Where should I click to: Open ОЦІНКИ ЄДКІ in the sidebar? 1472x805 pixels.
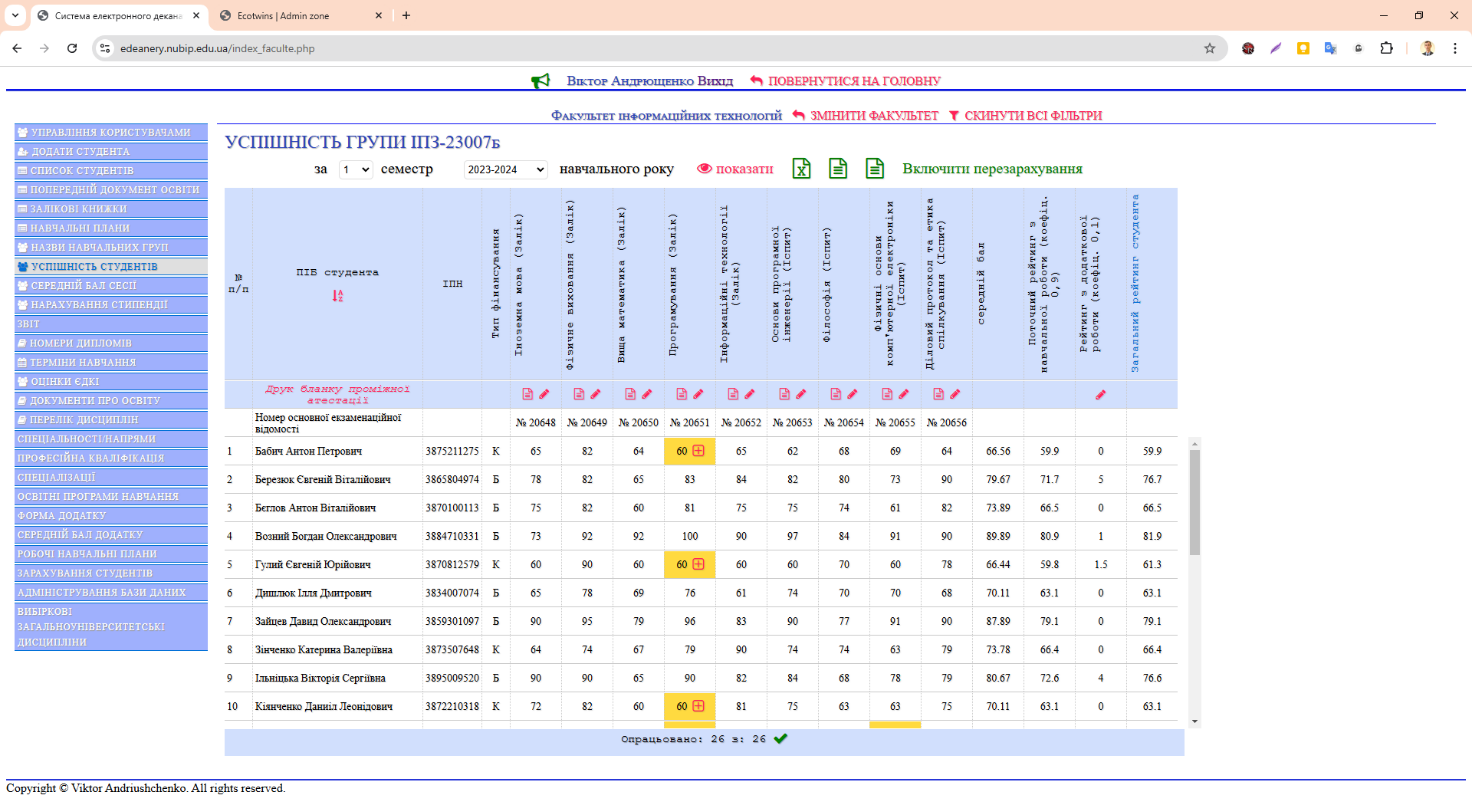coord(111,381)
